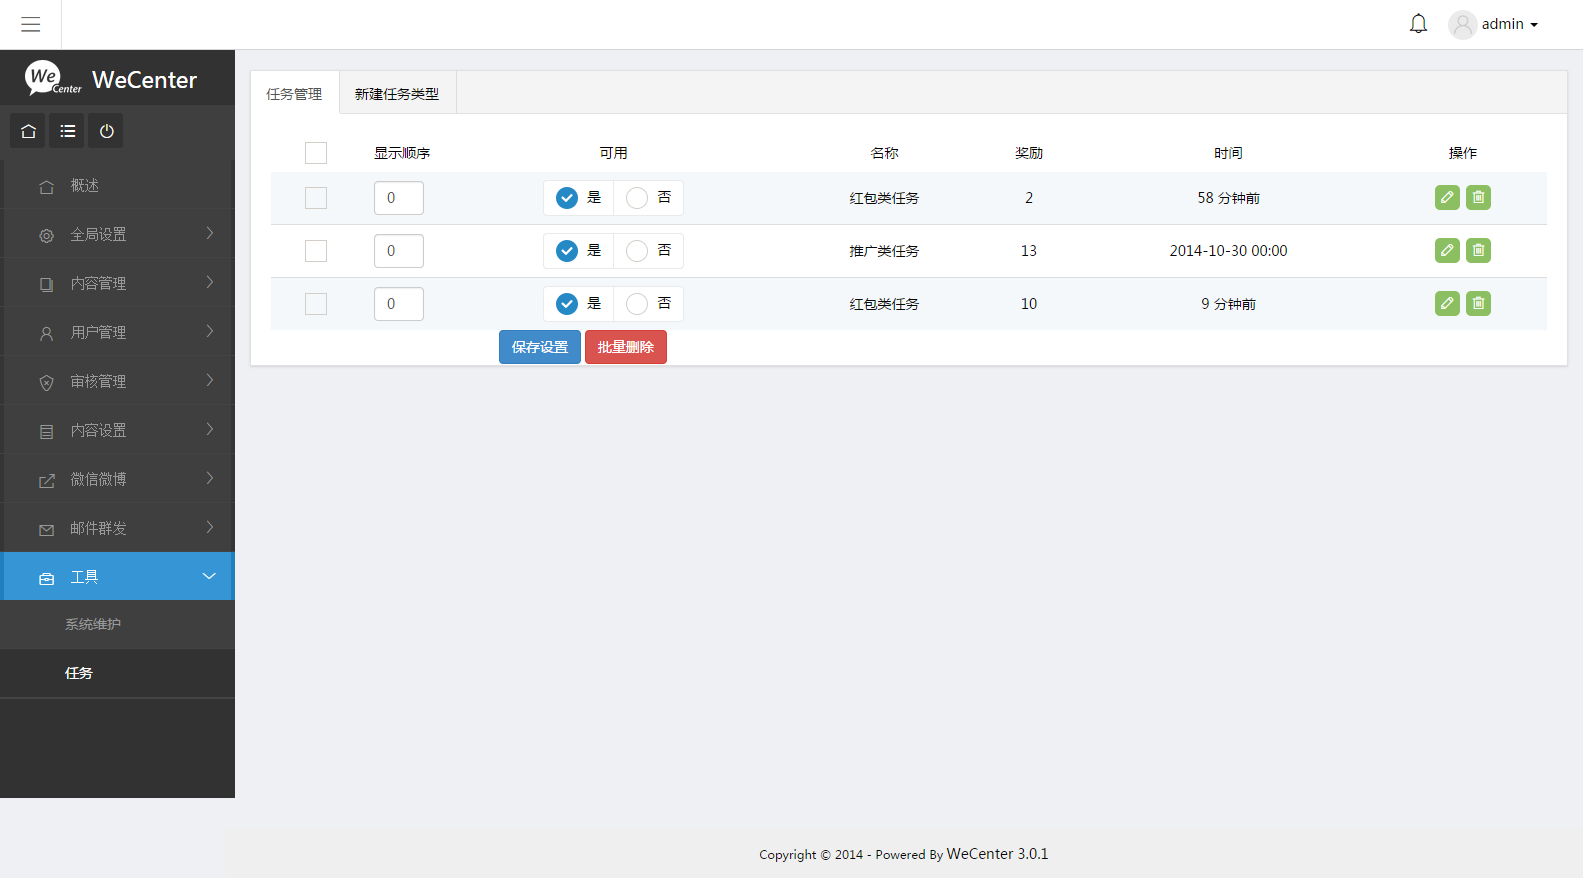The width and height of the screenshot is (1583, 878).
Task: Click the 全局设置 gear icon
Action: 46,236
